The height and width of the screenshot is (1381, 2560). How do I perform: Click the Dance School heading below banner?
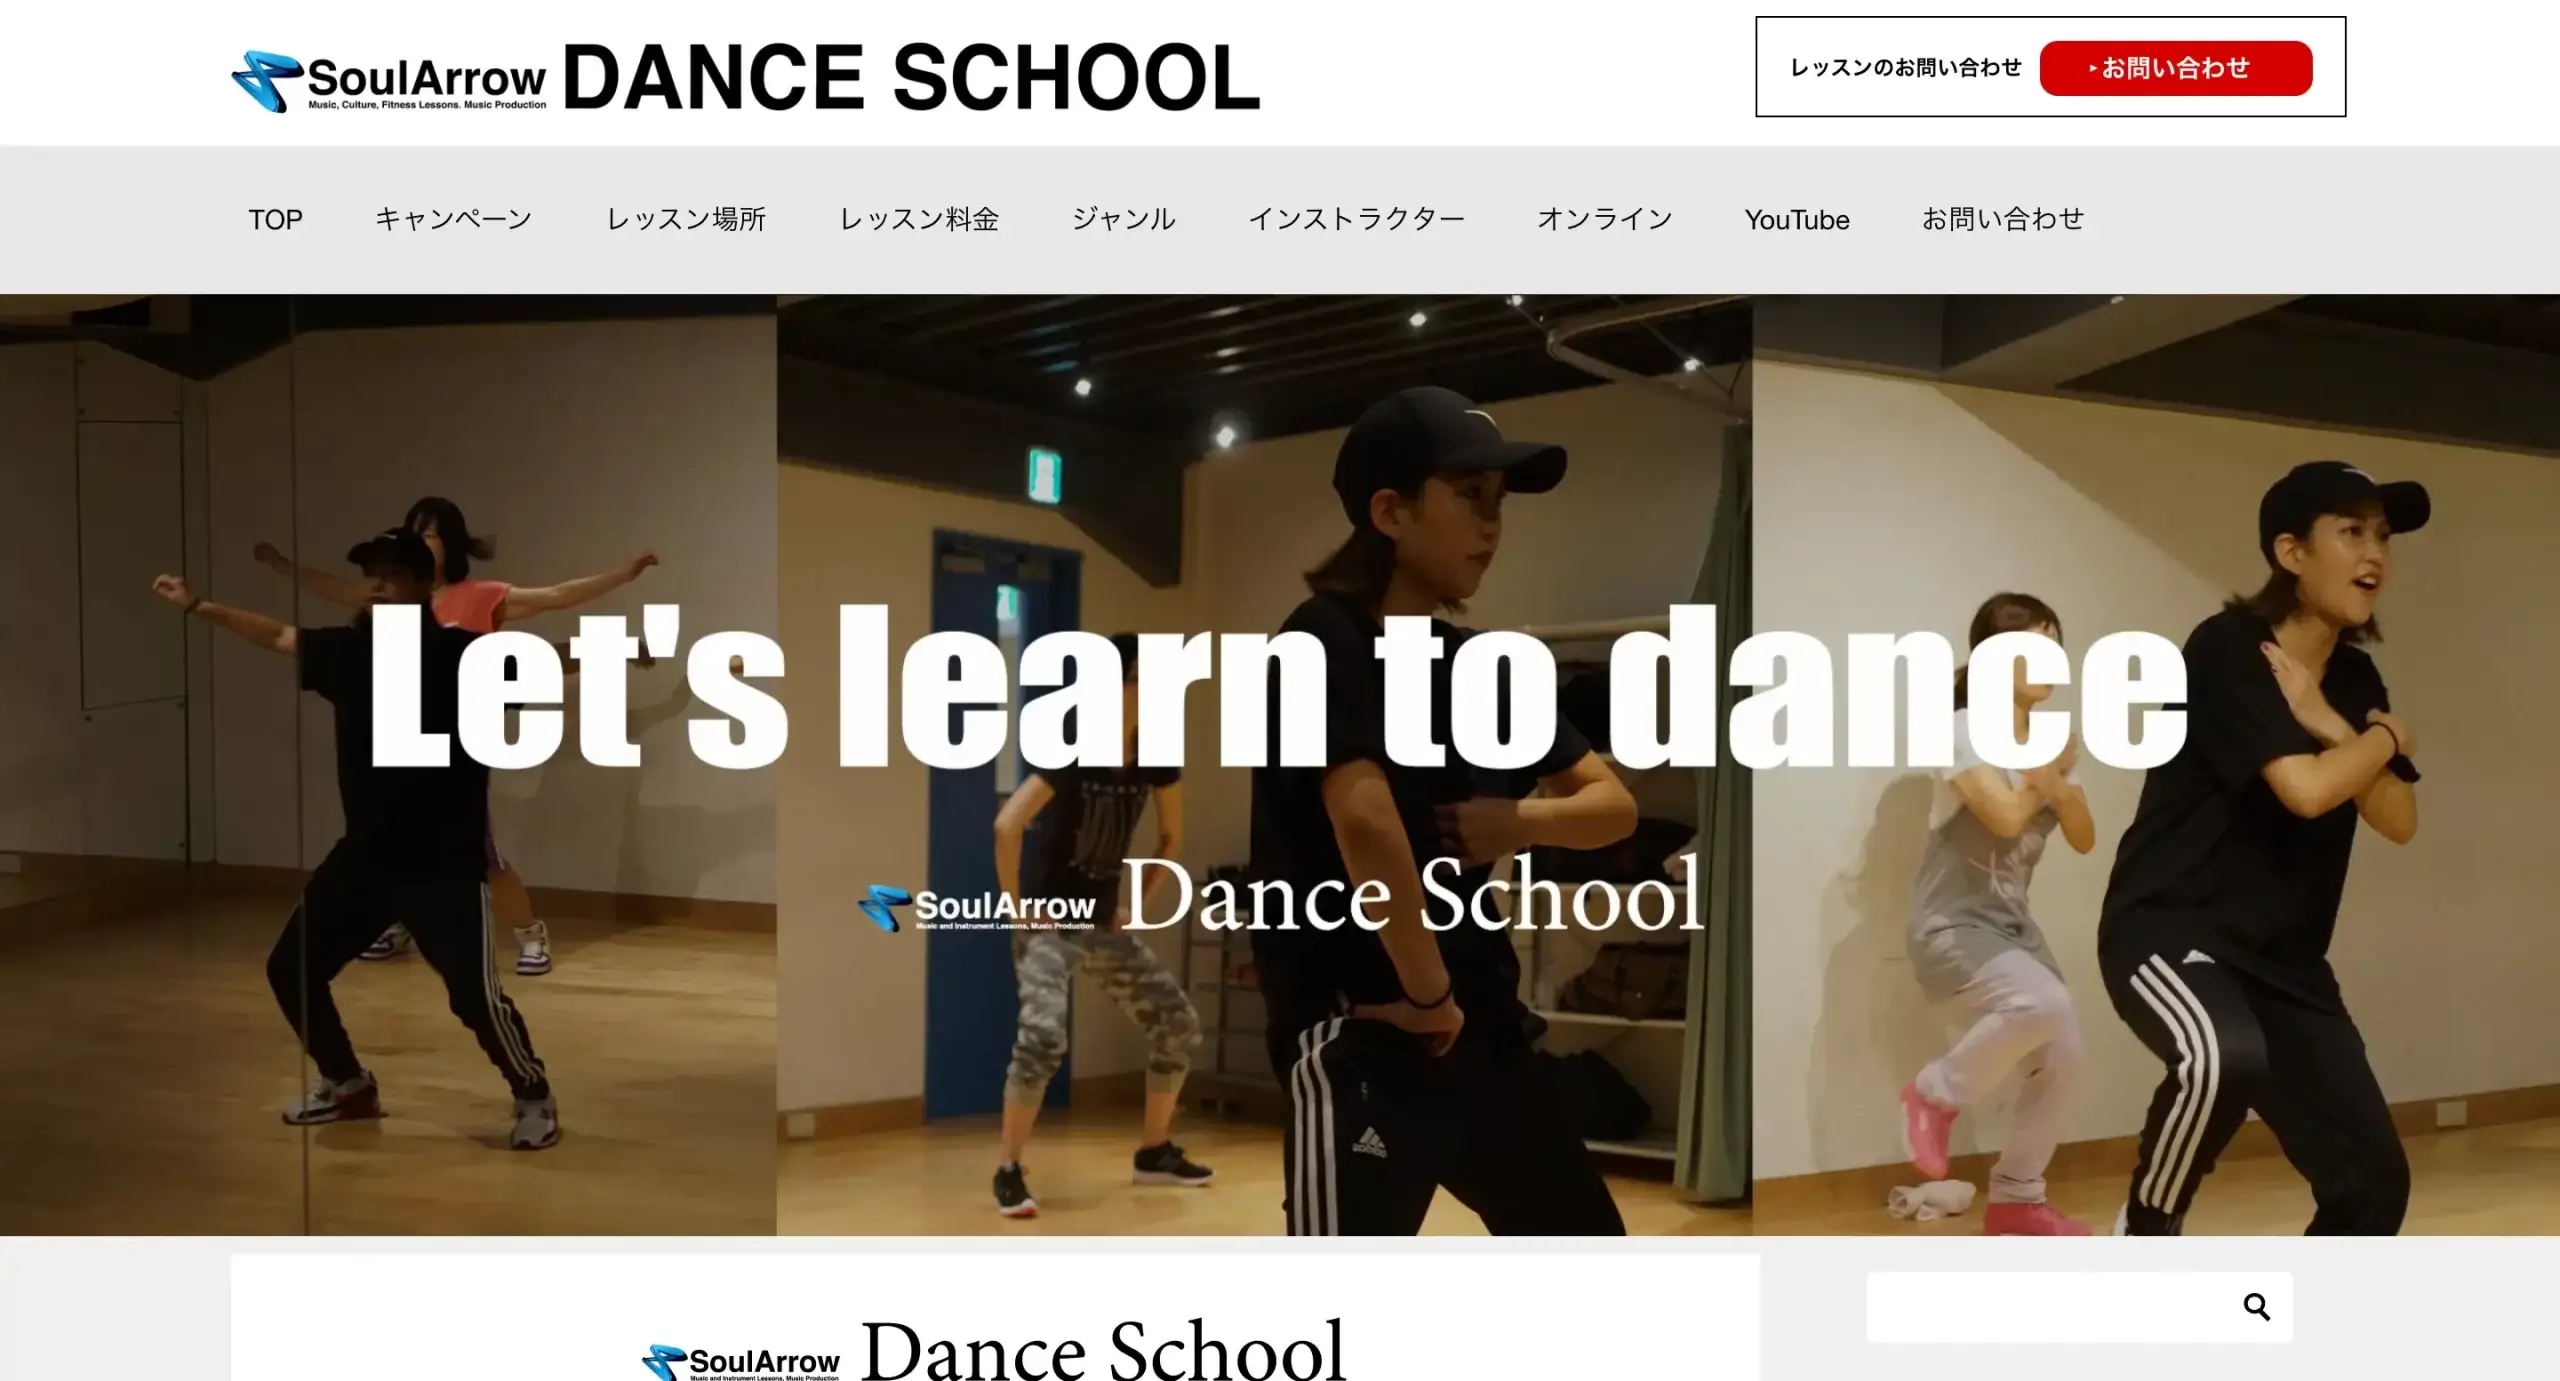click(1103, 1350)
